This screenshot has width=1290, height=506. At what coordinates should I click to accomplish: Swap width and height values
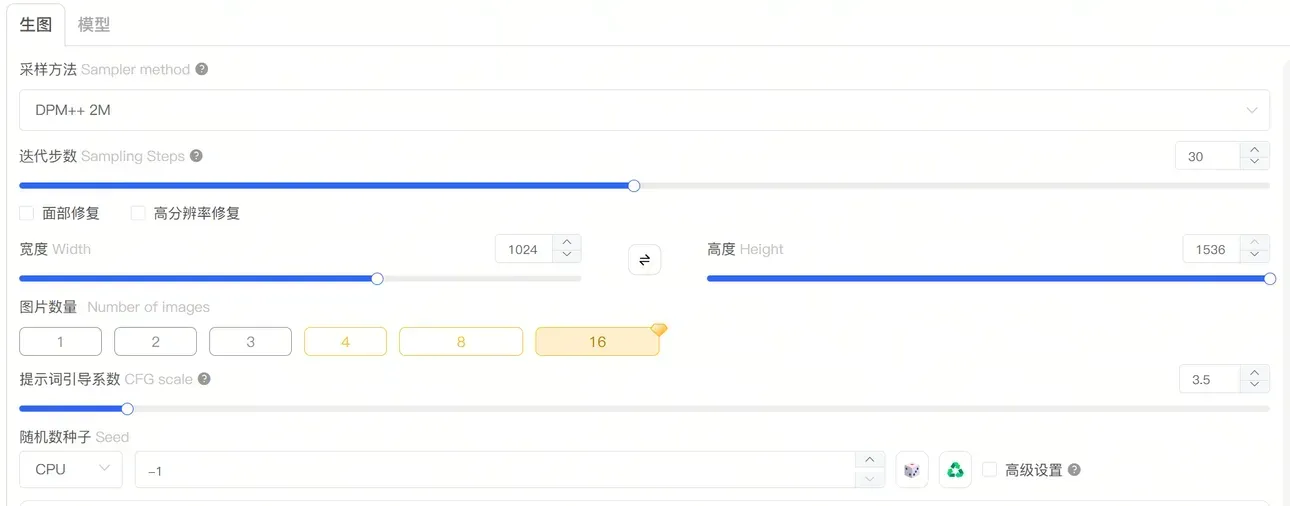pyautogui.click(x=644, y=260)
